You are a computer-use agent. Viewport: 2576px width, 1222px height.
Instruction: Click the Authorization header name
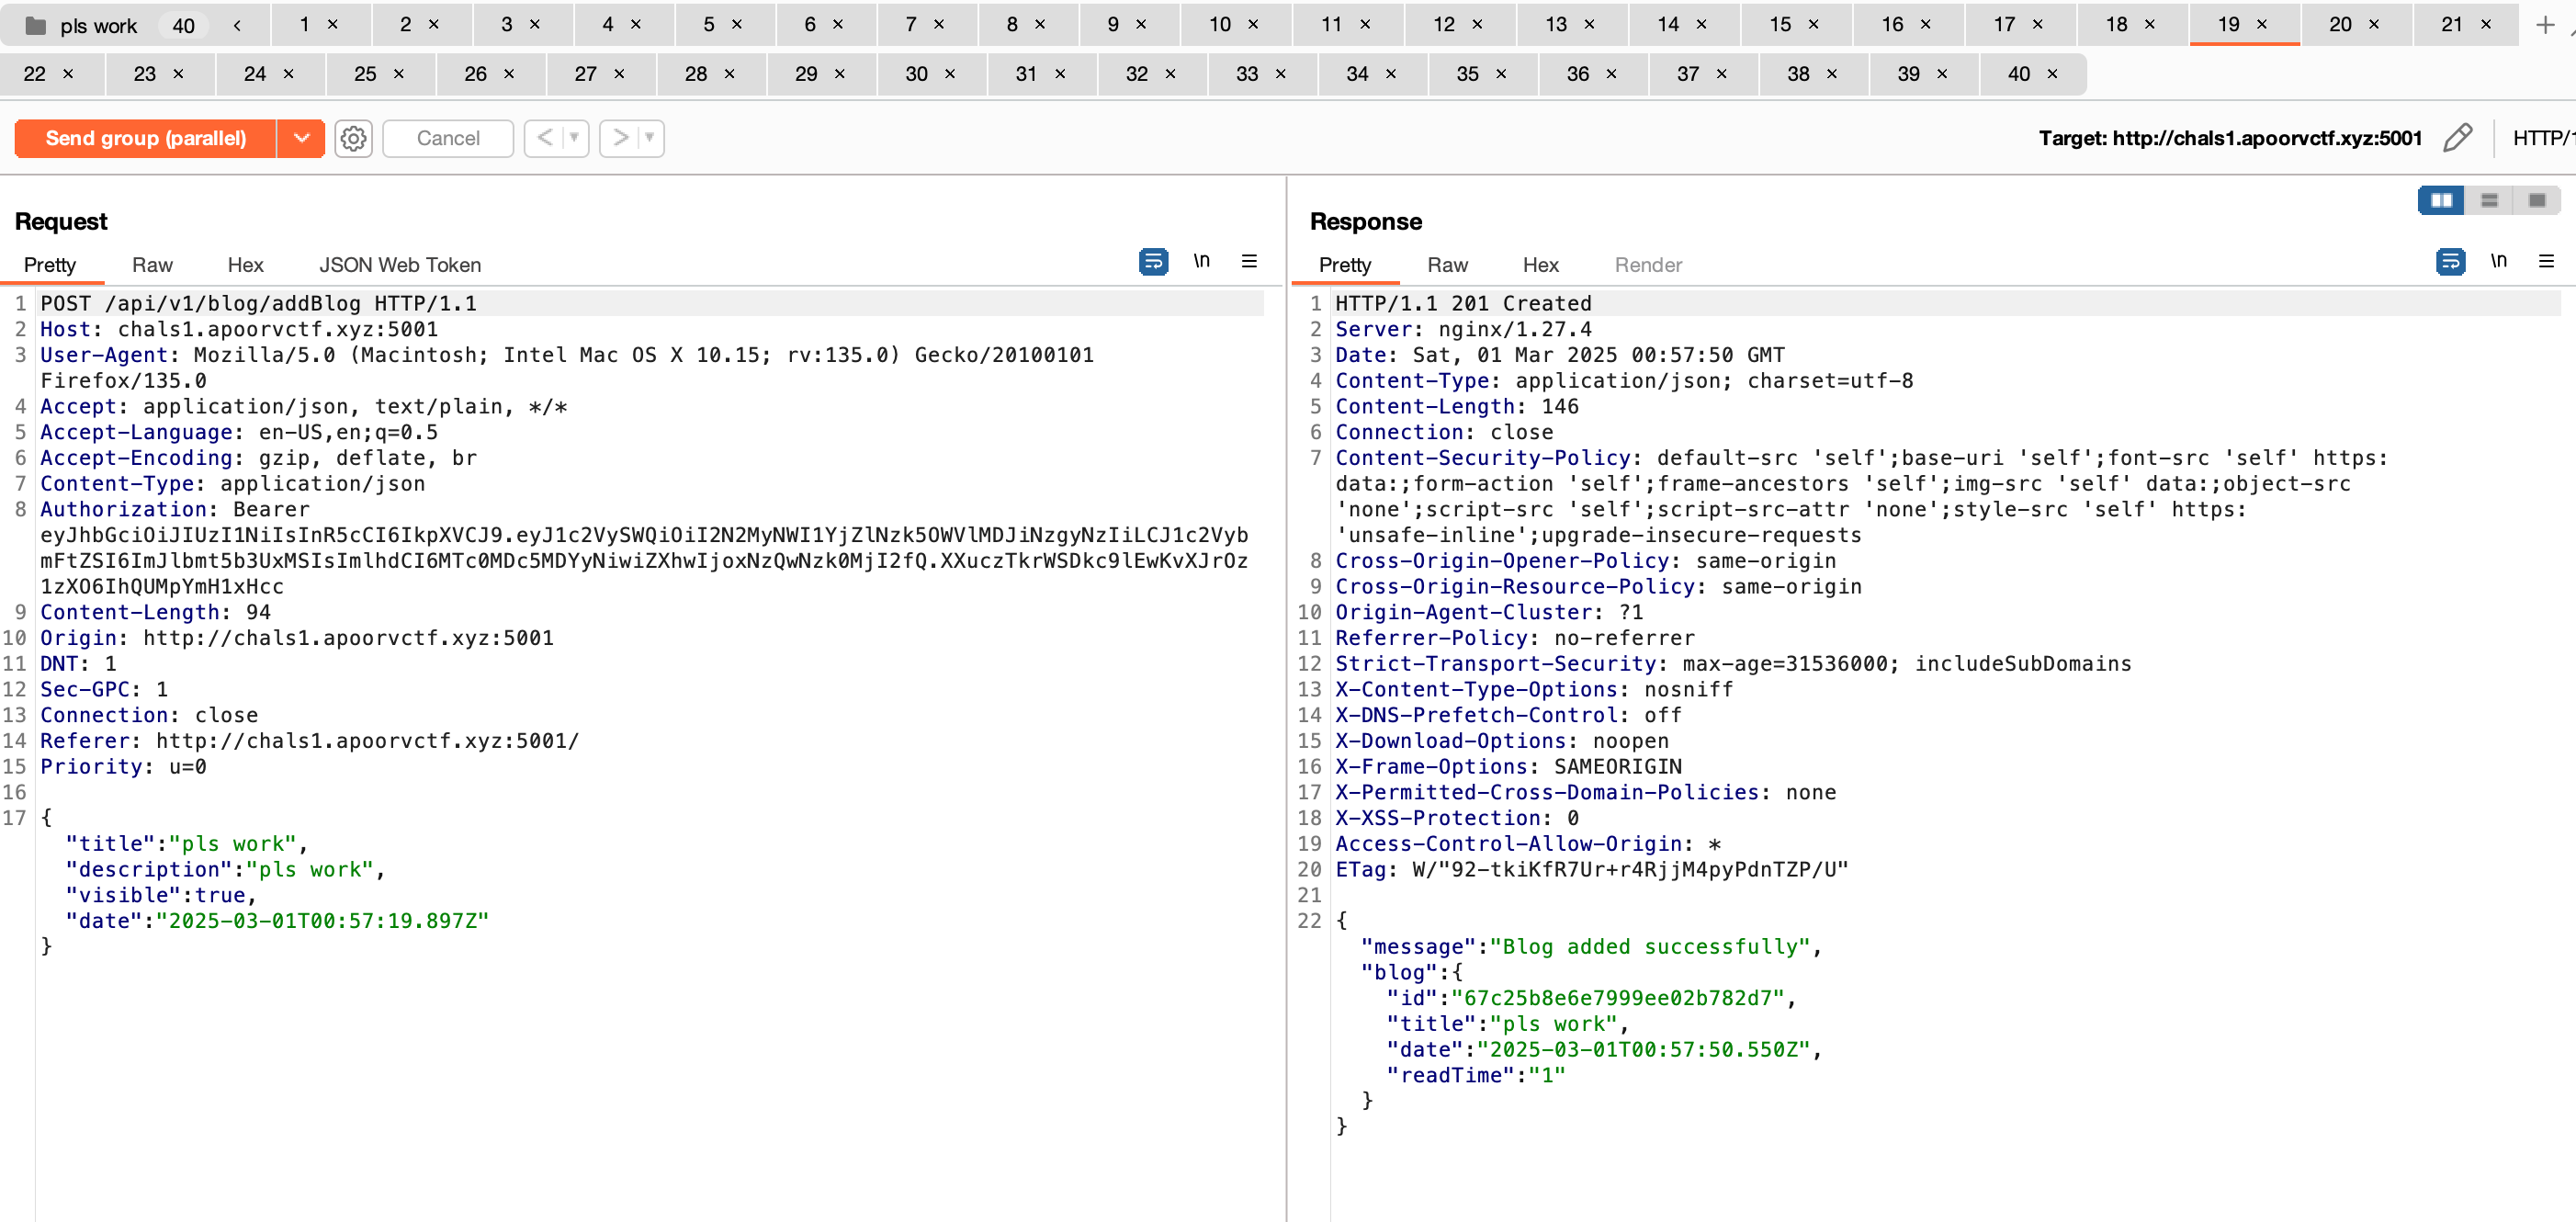[x=123, y=509]
